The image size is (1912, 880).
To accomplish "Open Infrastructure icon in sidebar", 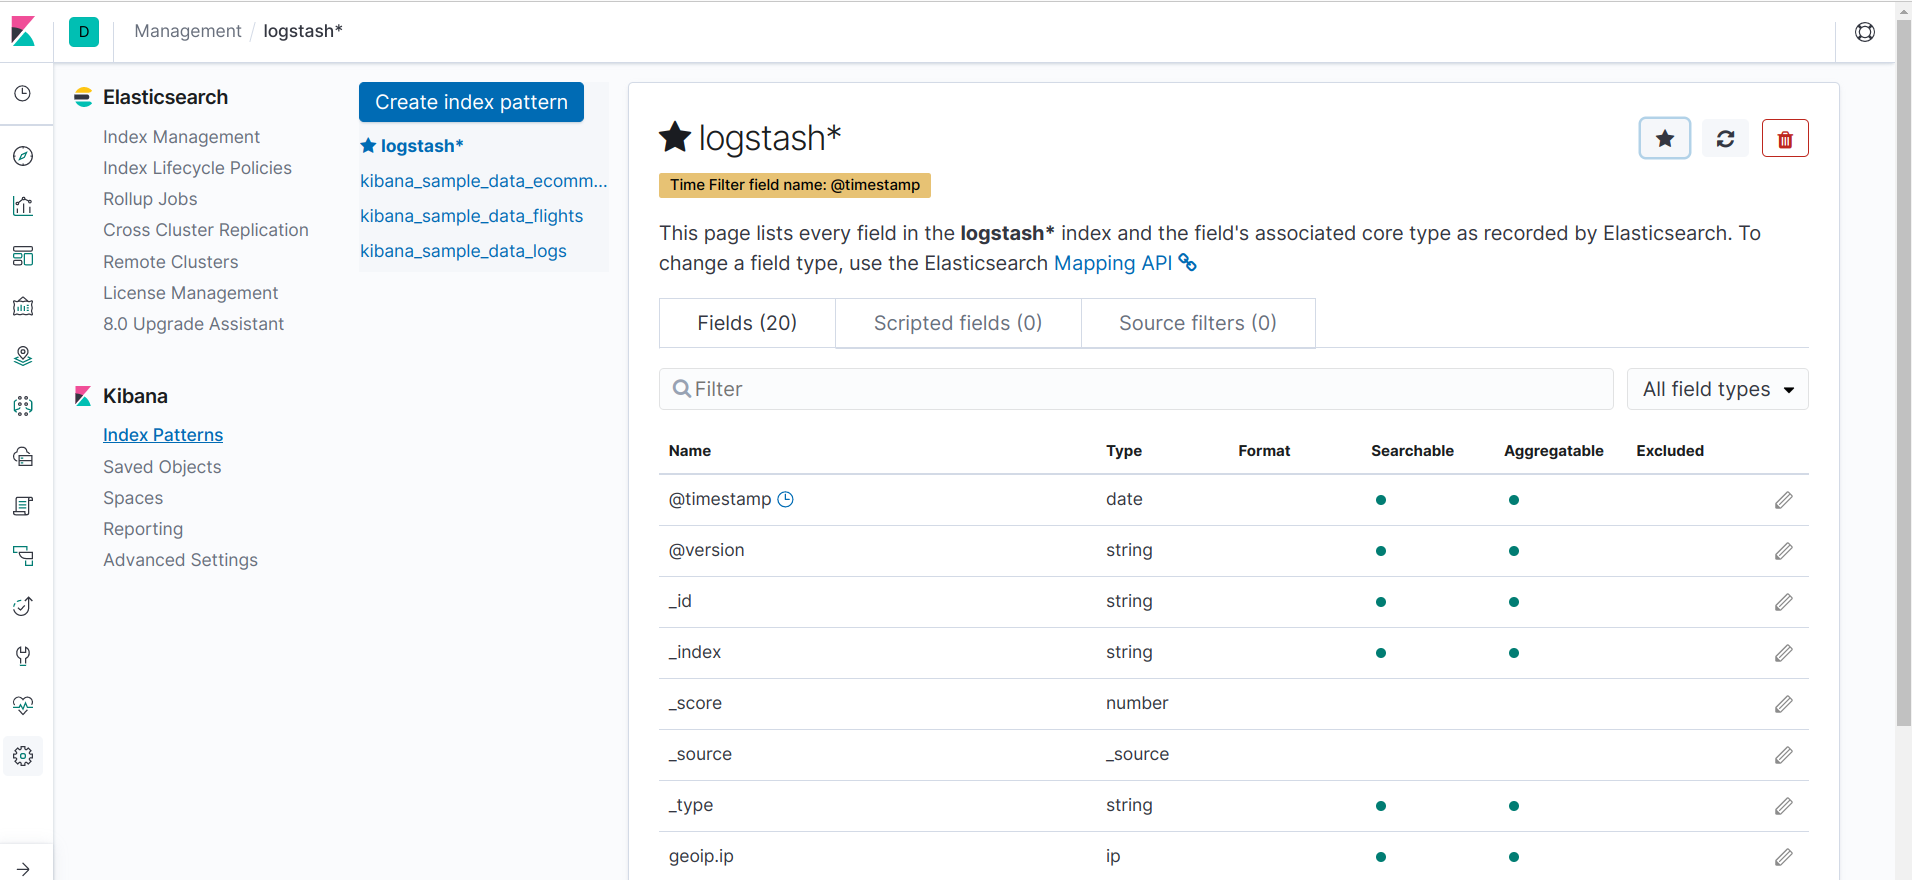I will [23, 456].
